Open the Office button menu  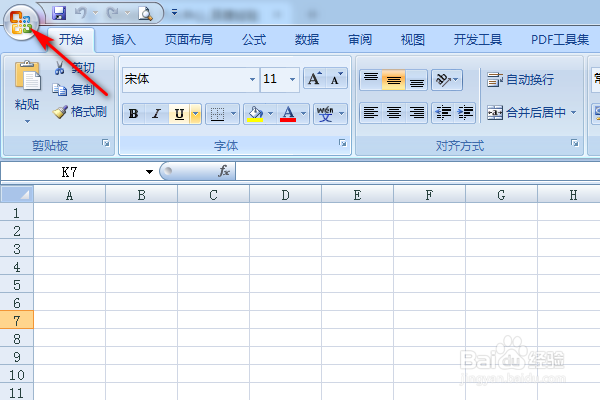(21, 22)
